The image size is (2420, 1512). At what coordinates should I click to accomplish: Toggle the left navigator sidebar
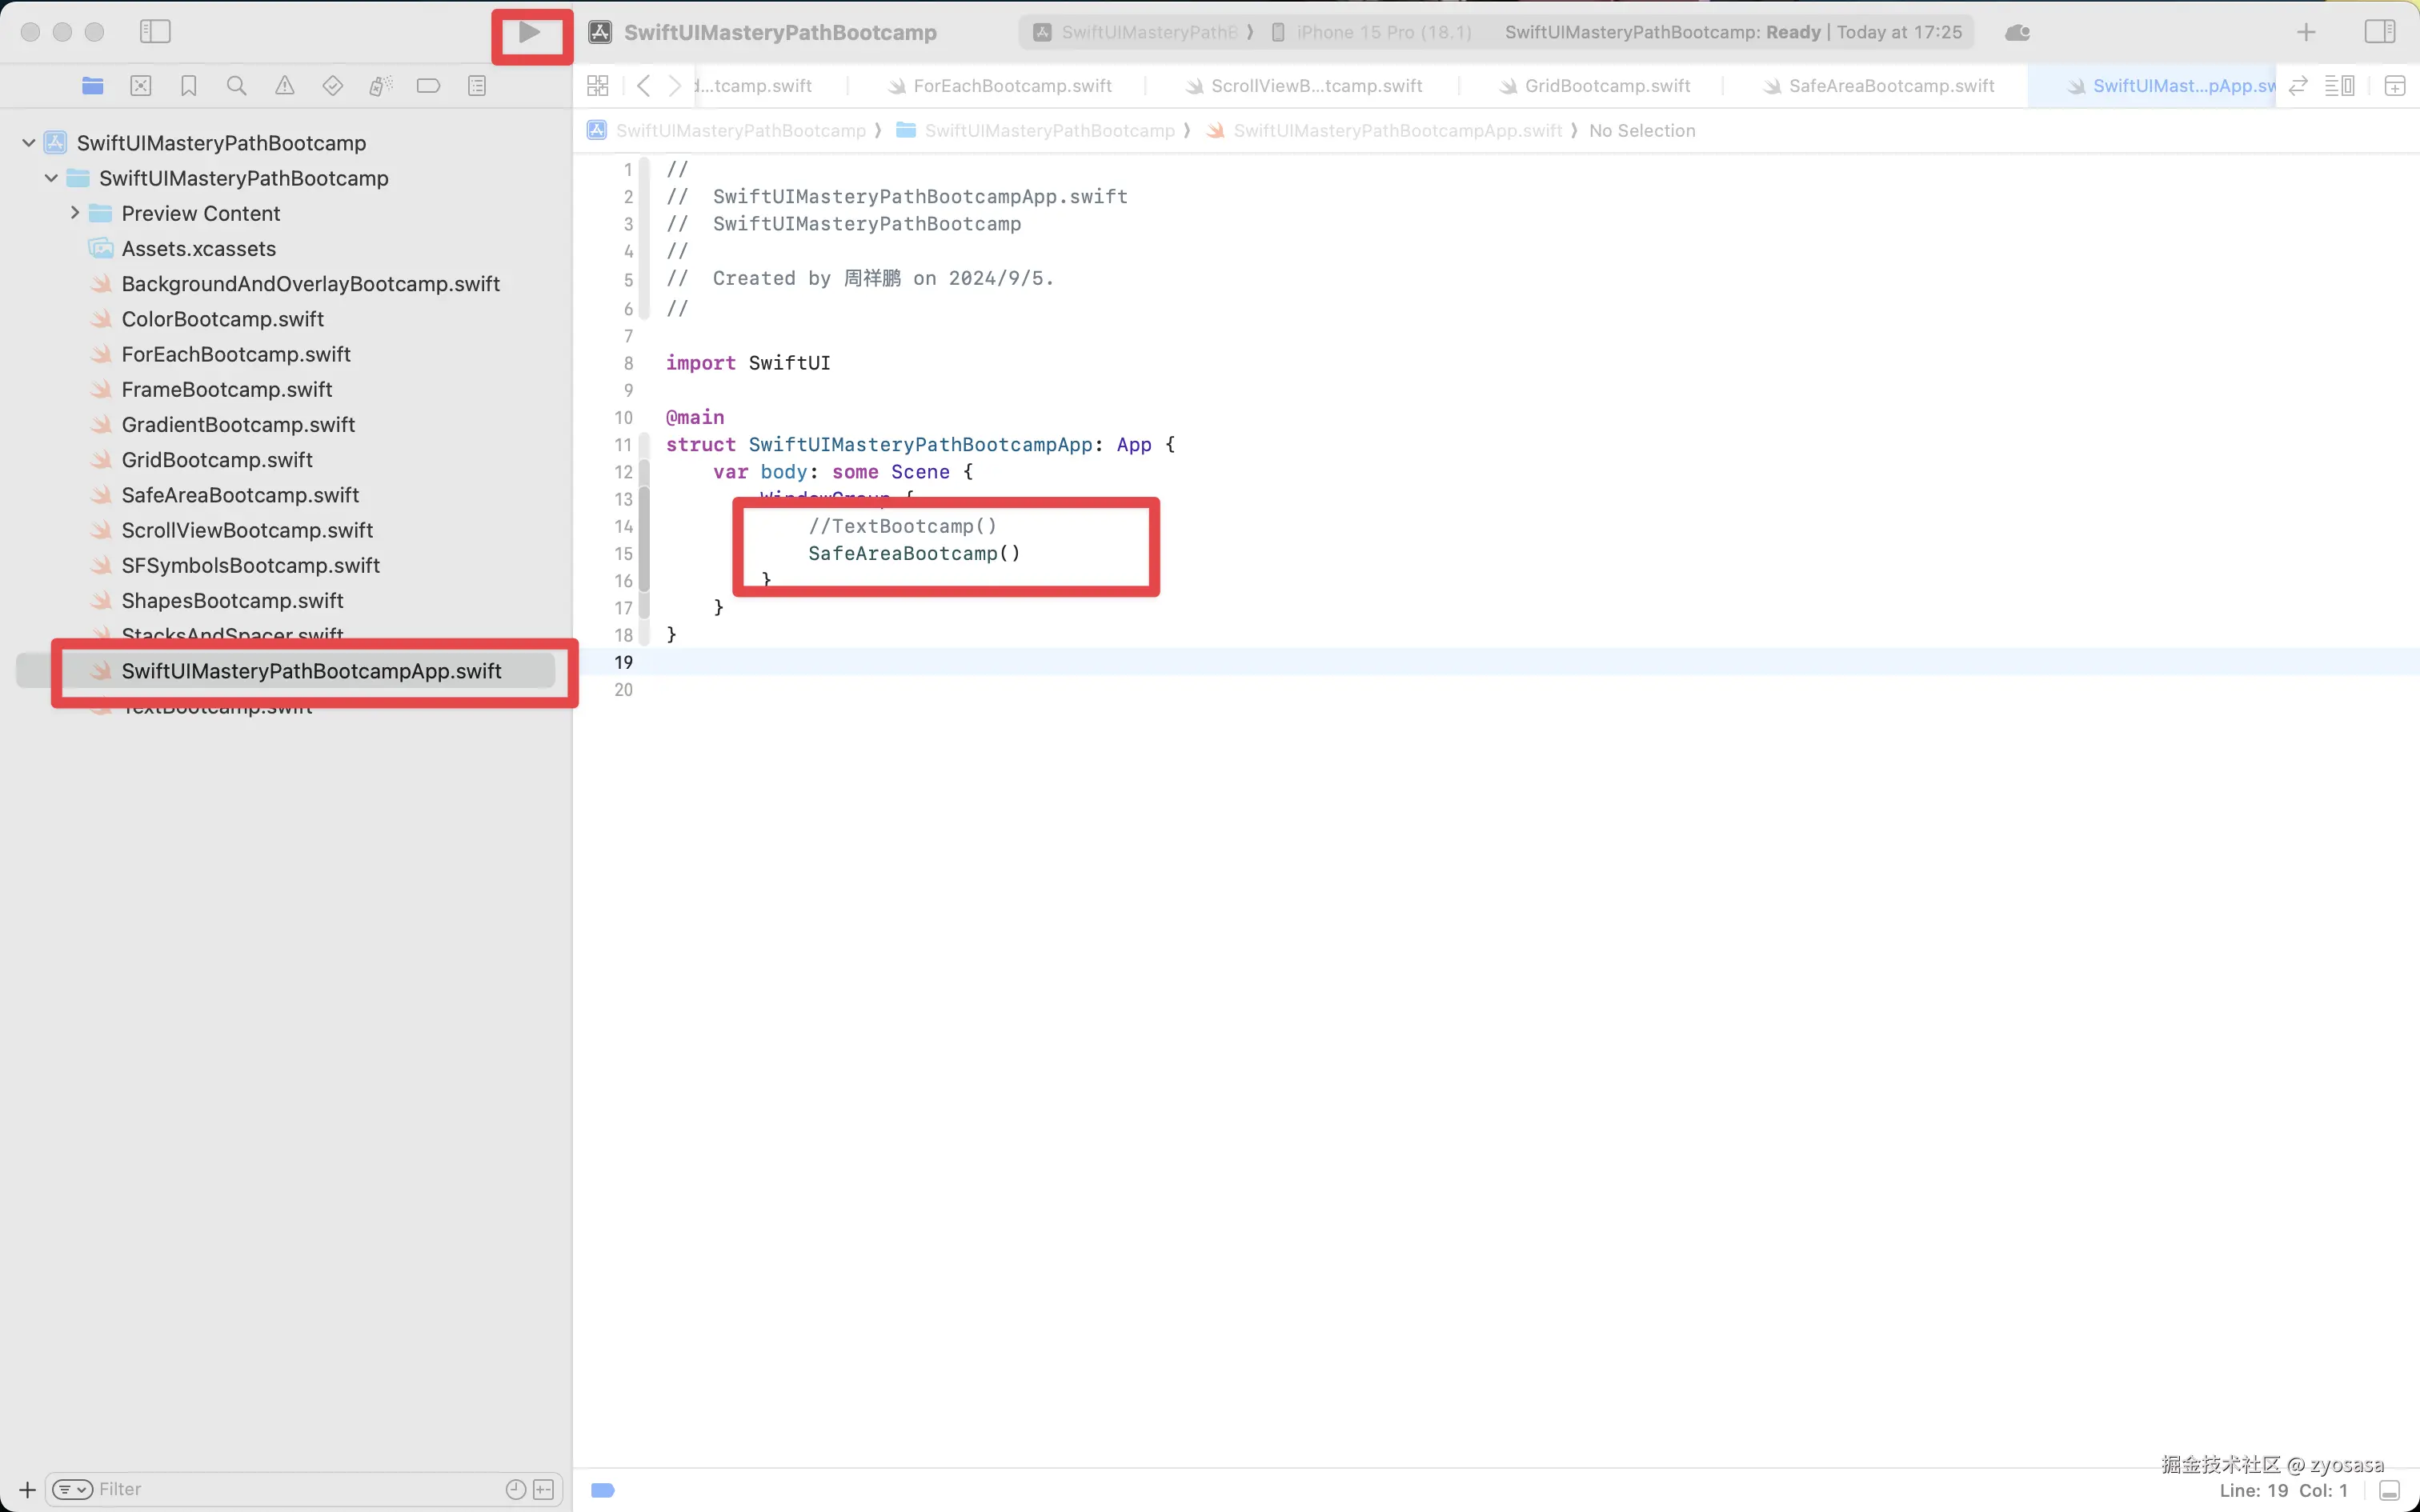click(155, 32)
